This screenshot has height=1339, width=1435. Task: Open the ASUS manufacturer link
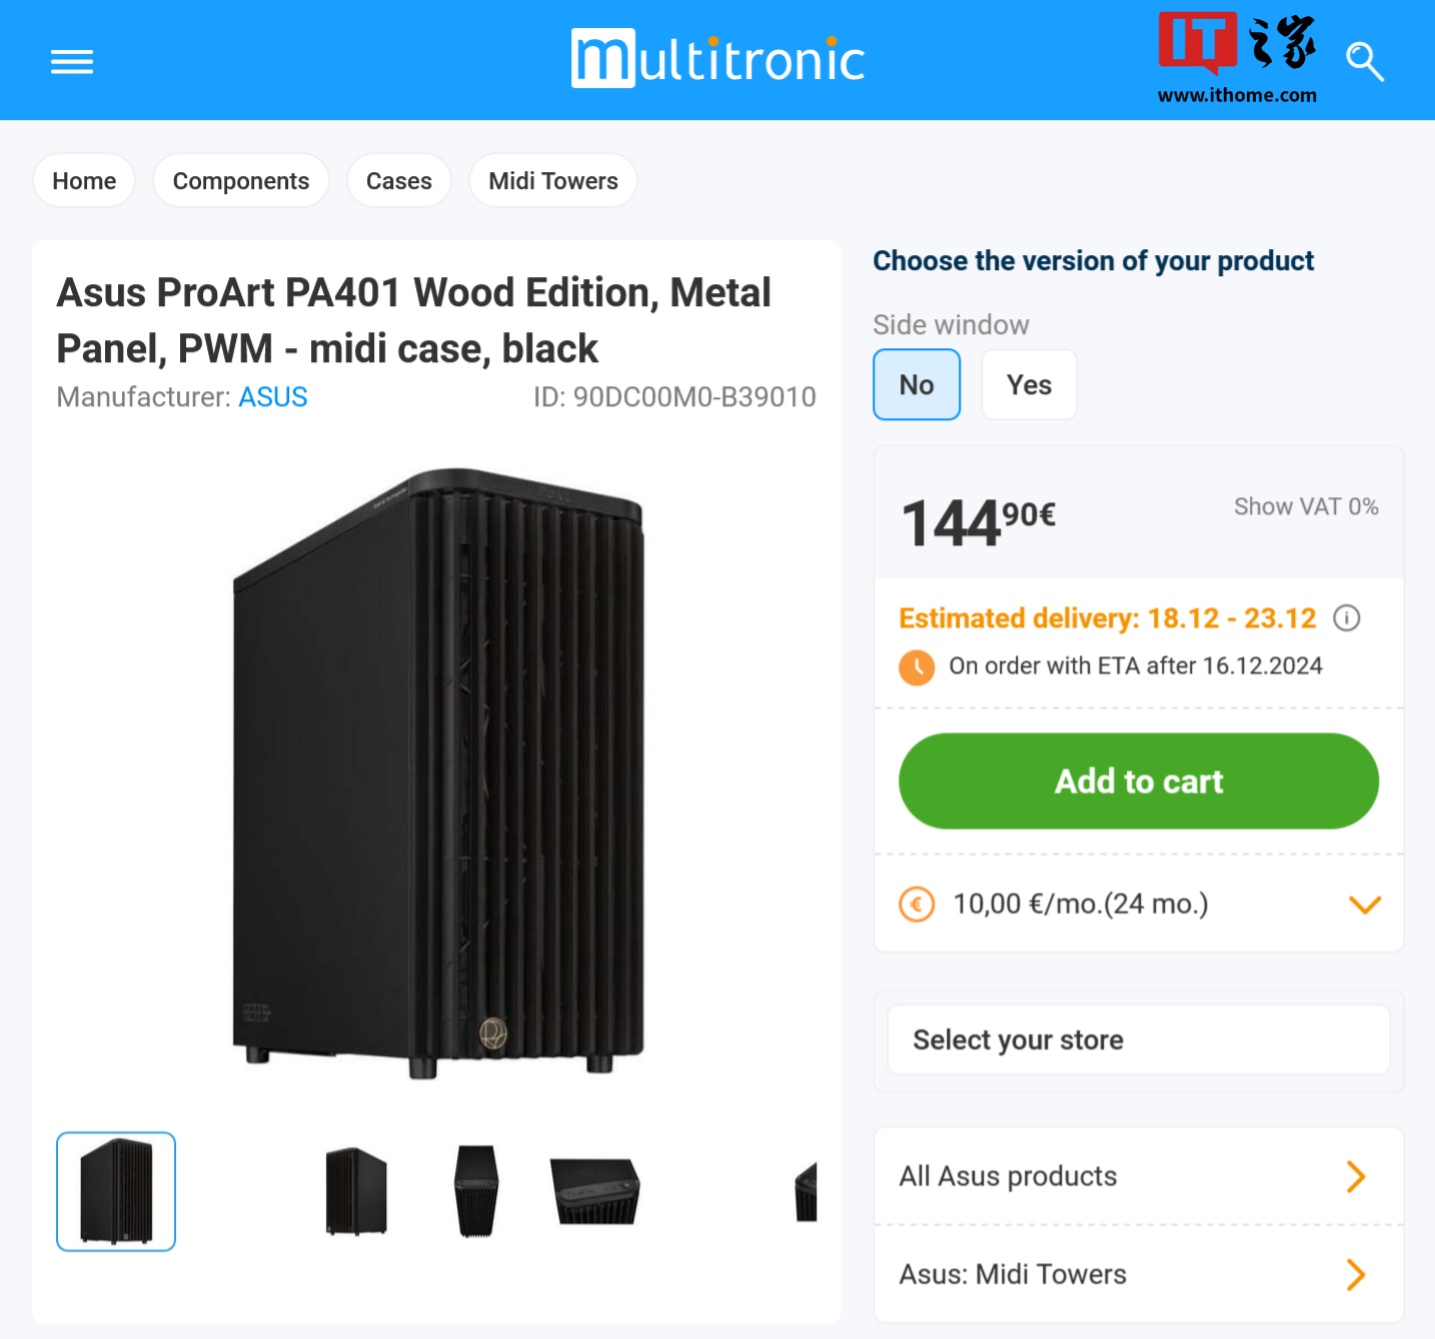tap(272, 397)
